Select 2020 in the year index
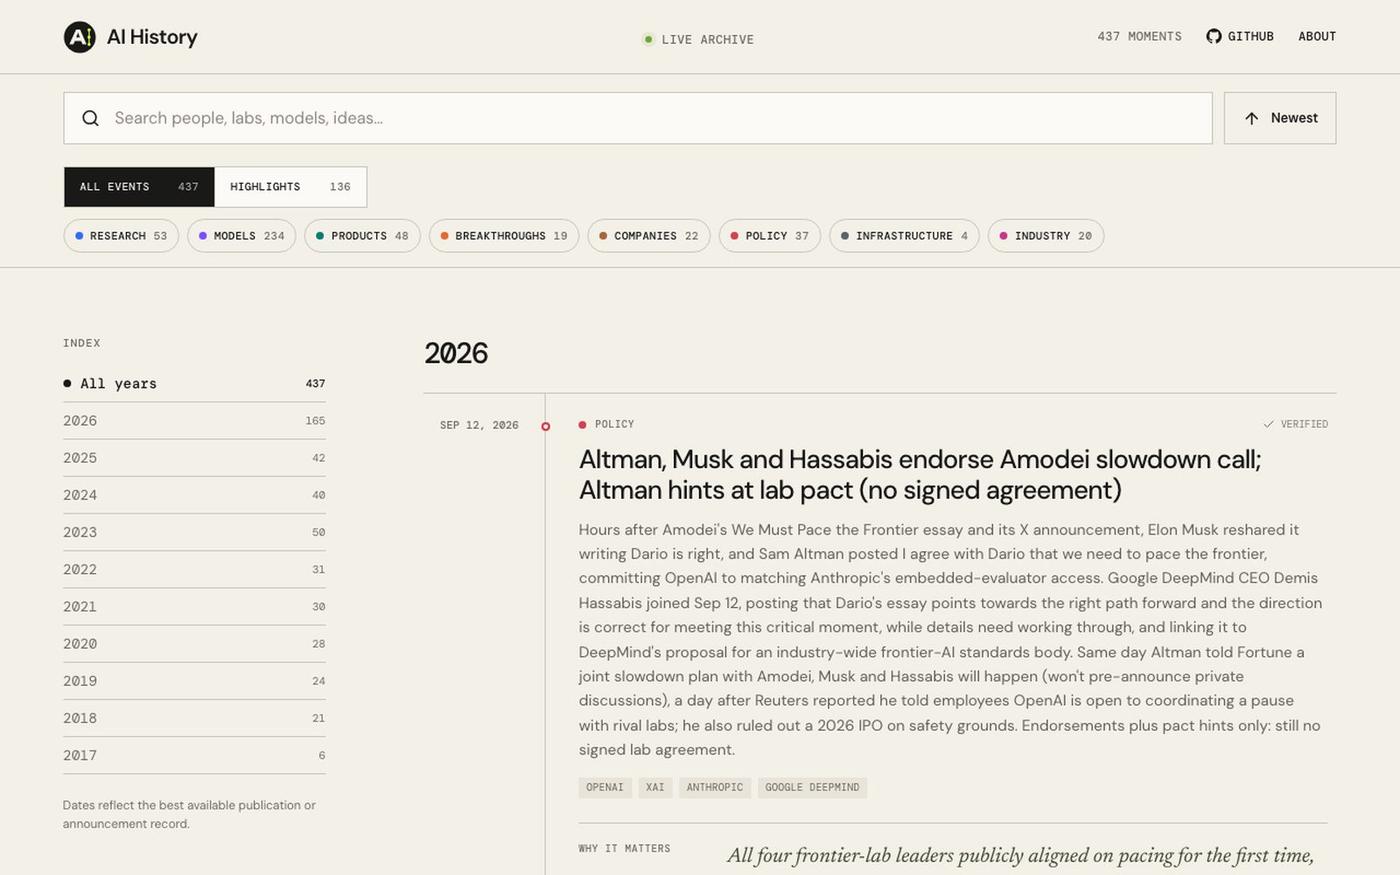This screenshot has height=875, width=1400. (194, 643)
